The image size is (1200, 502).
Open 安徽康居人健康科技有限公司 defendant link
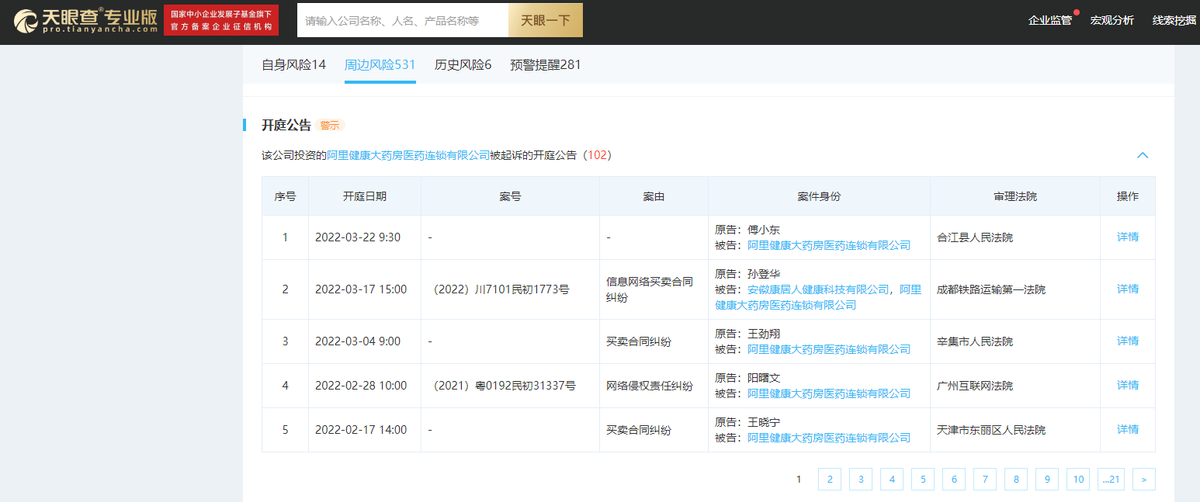[819, 289]
